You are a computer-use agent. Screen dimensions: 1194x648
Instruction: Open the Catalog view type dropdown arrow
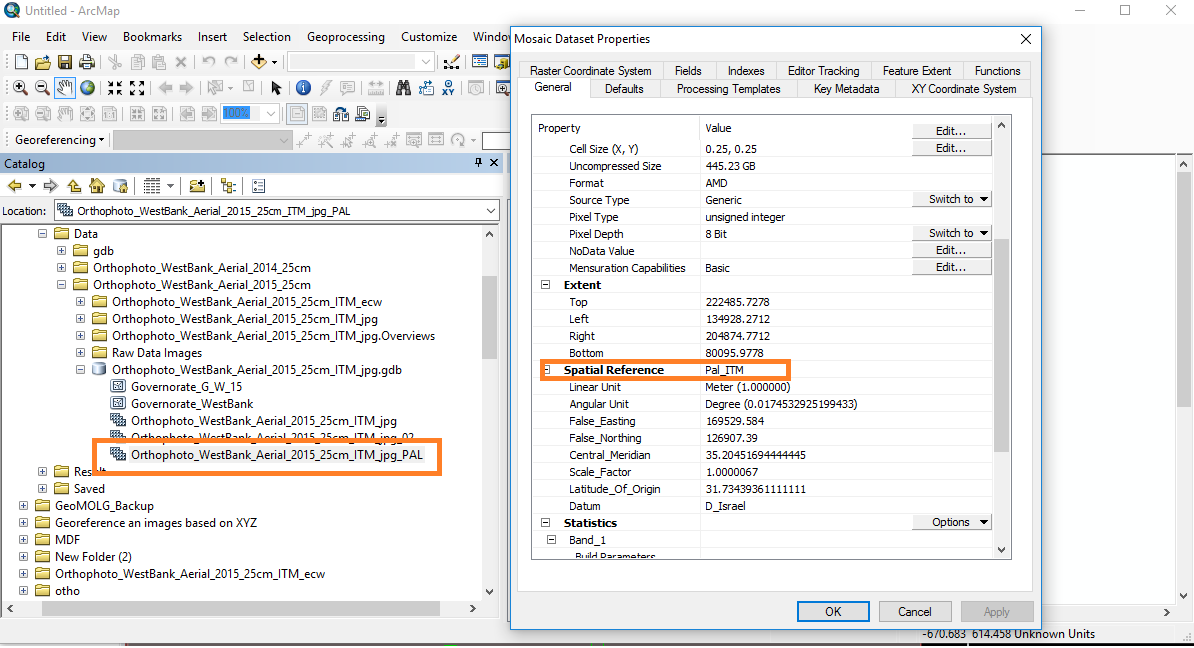pos(170,186)
